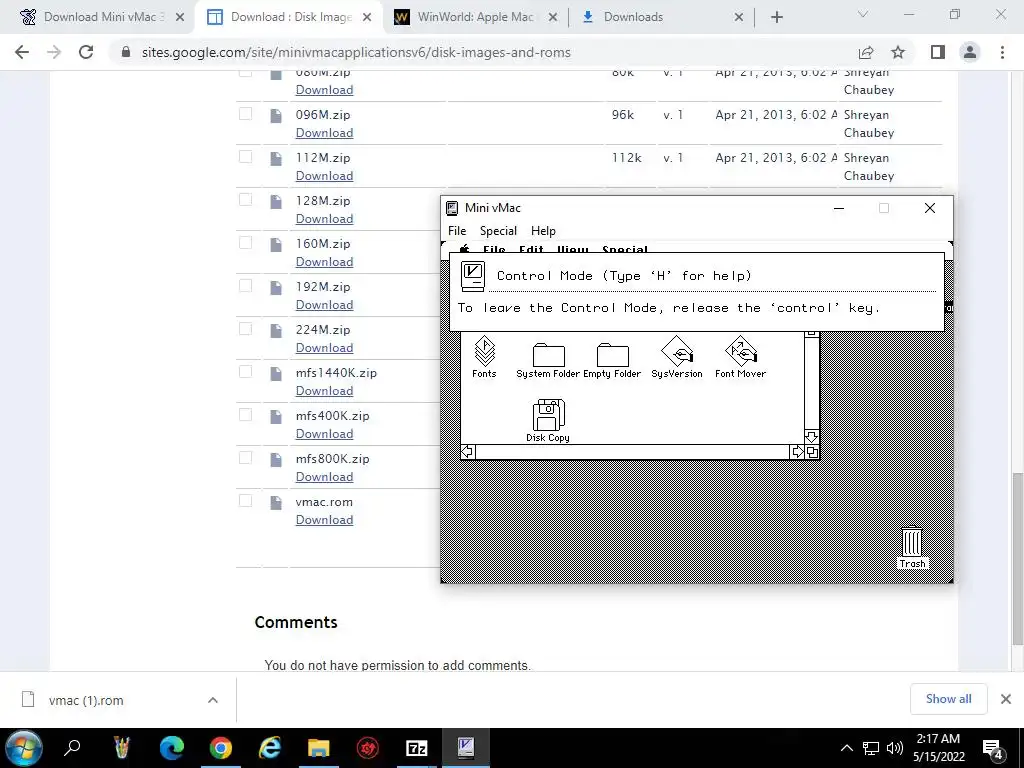The image size is (1024, 768).
Task: Click Chrome back arrow
Action: coord(22,52)
